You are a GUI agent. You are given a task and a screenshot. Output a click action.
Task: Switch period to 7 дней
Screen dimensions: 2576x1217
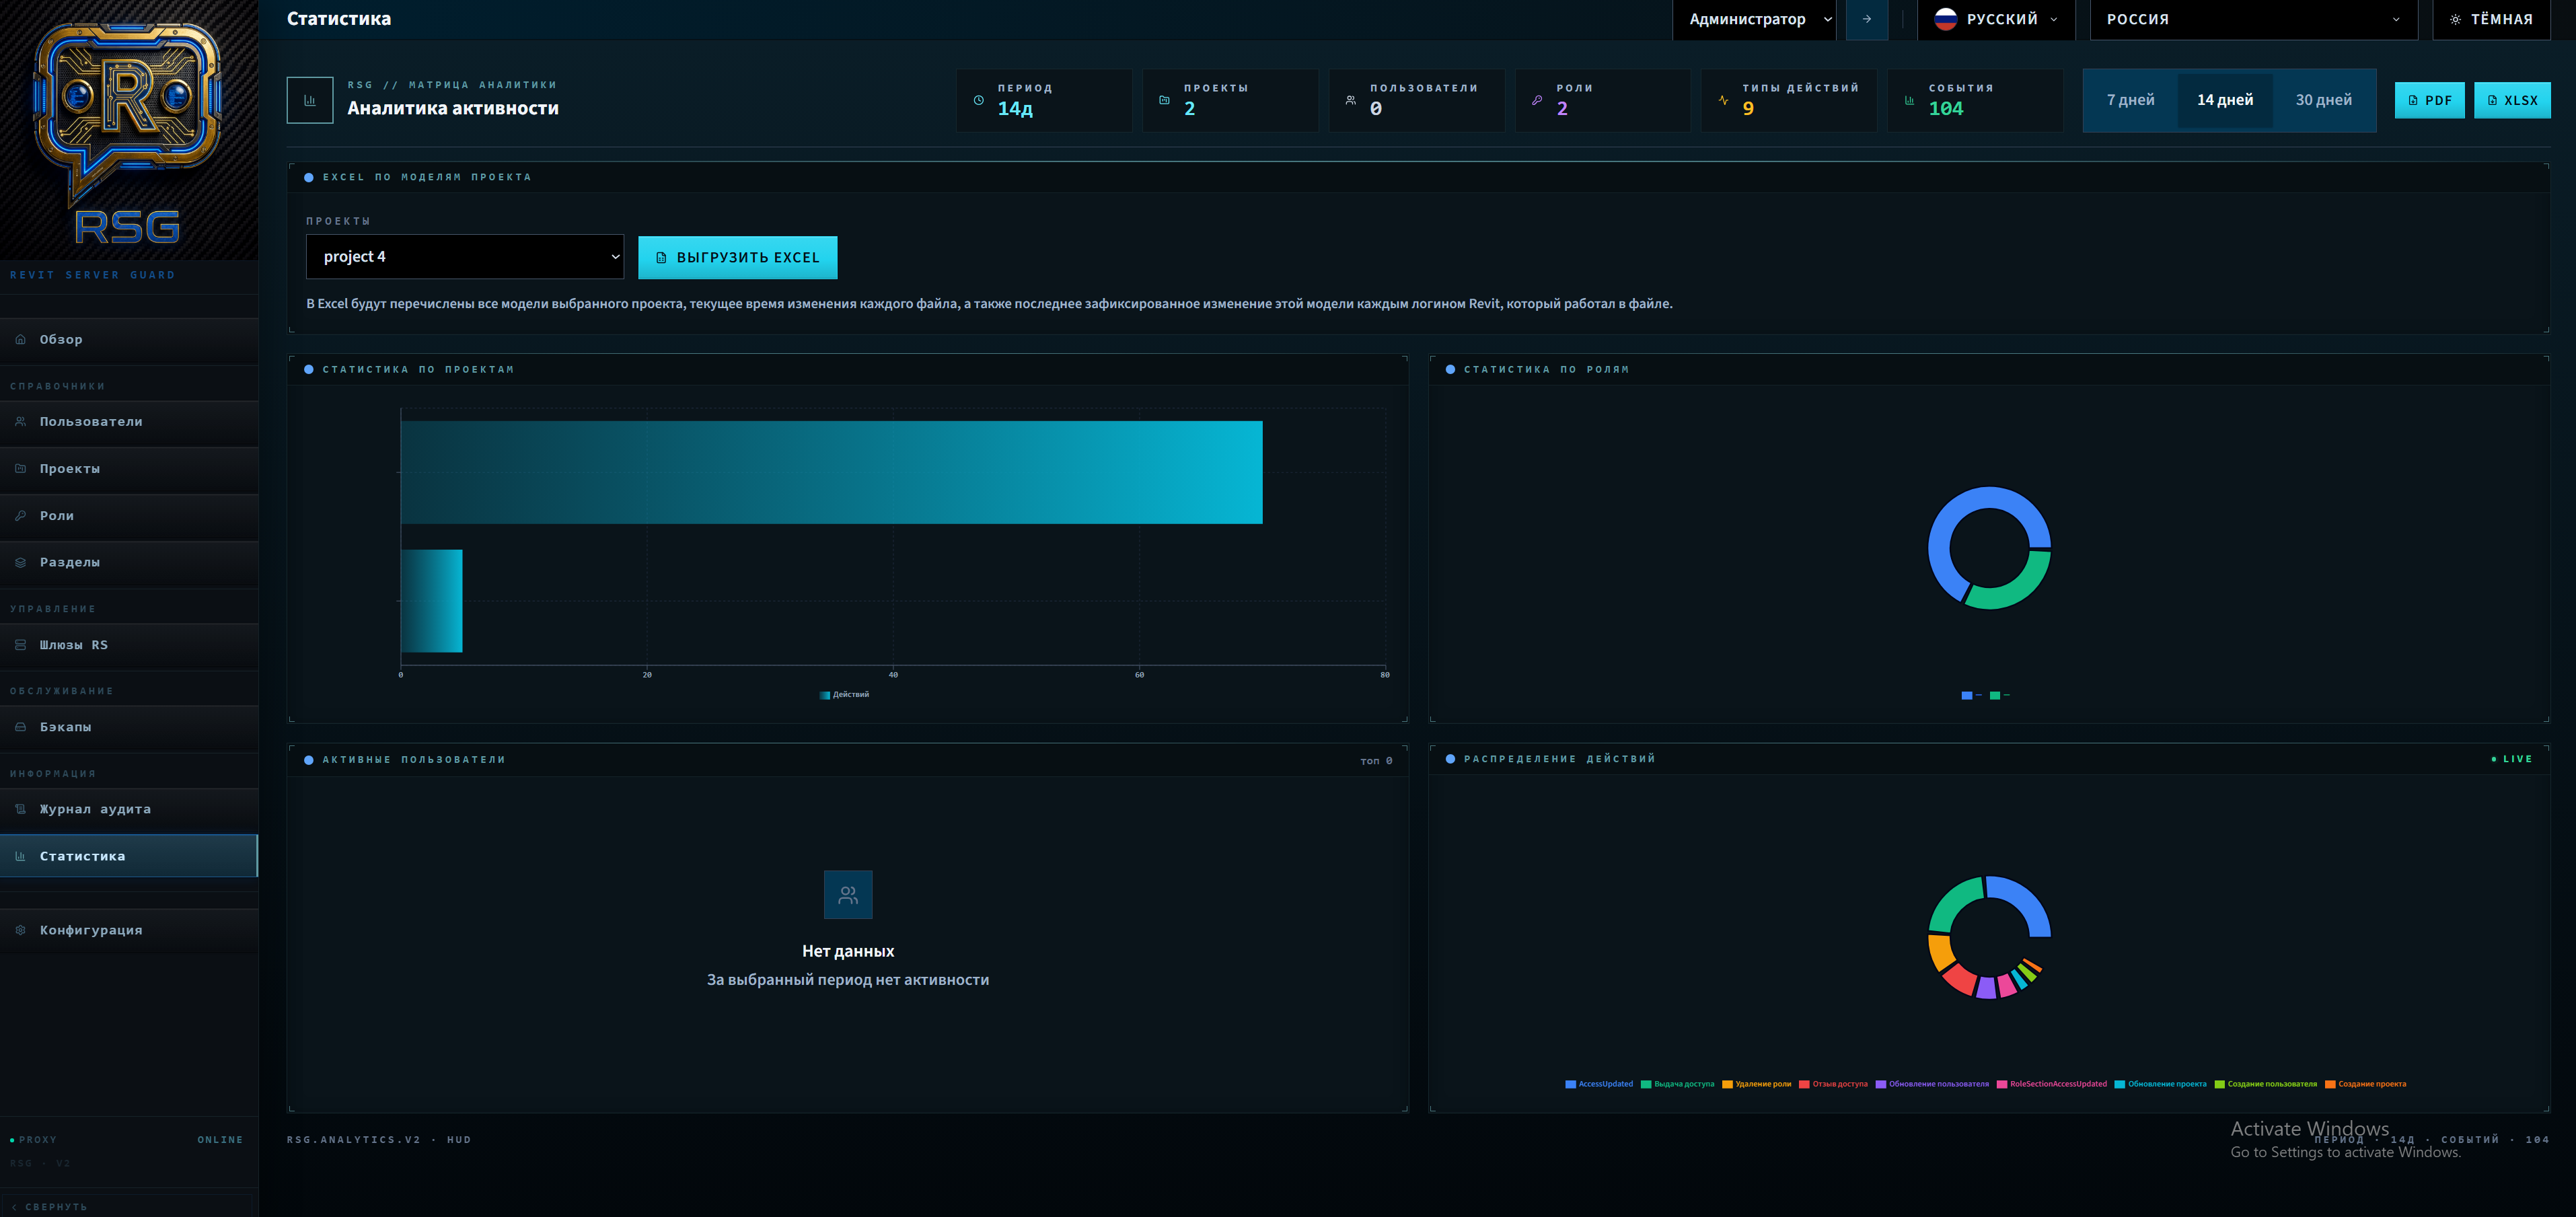2130,100
